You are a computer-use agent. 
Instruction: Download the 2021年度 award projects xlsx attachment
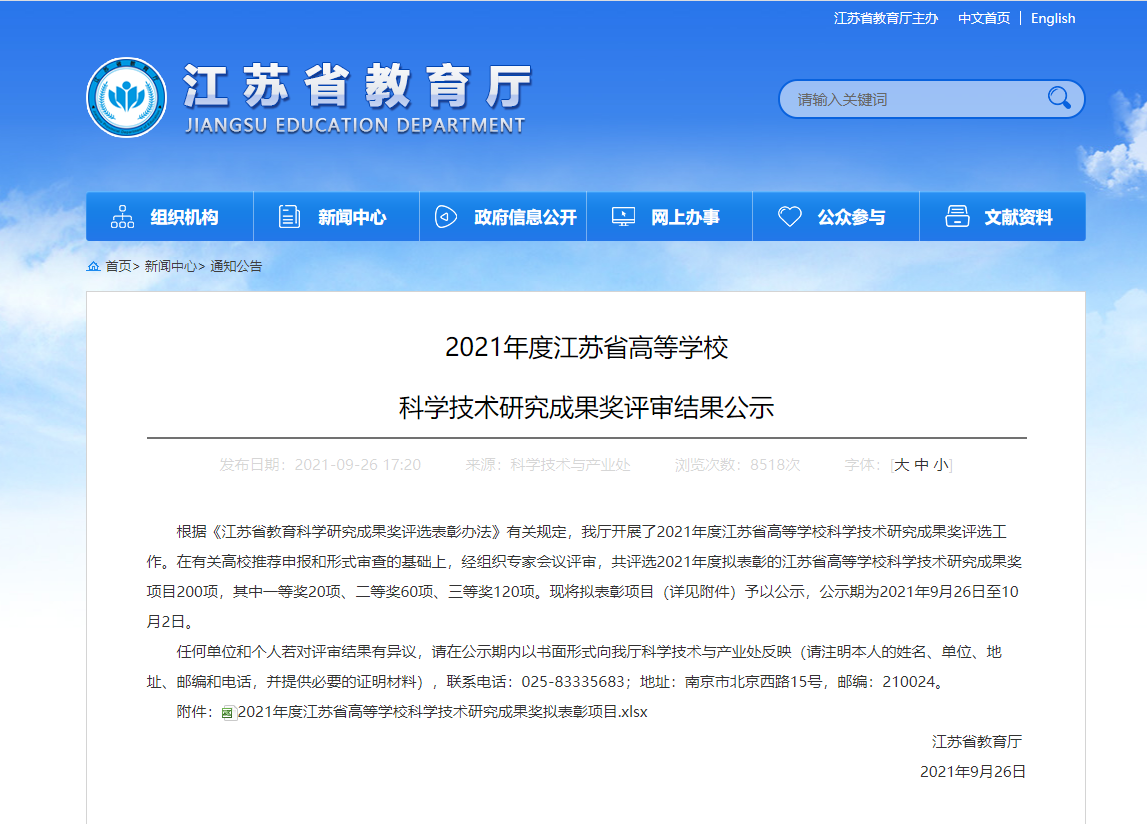pyautogui.click(x=443, y=712)
